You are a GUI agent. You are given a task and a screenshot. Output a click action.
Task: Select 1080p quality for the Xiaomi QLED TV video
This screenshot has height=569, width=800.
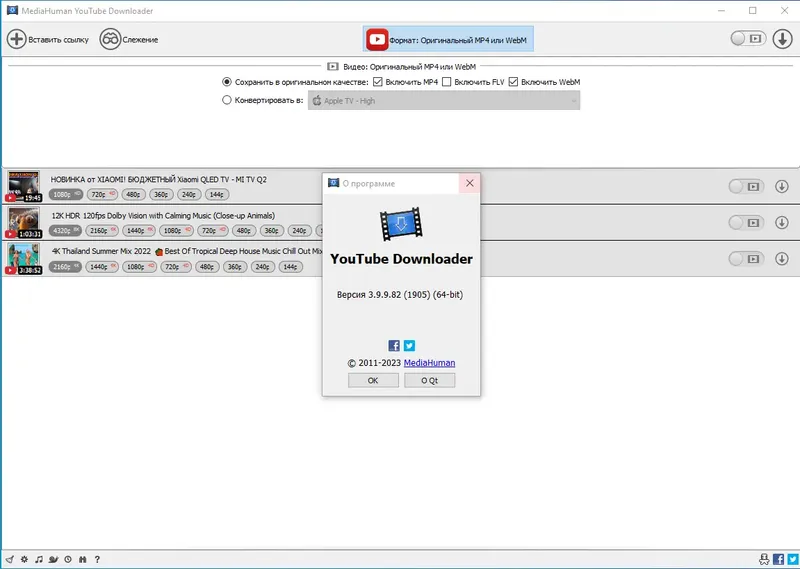pos(65,194)
